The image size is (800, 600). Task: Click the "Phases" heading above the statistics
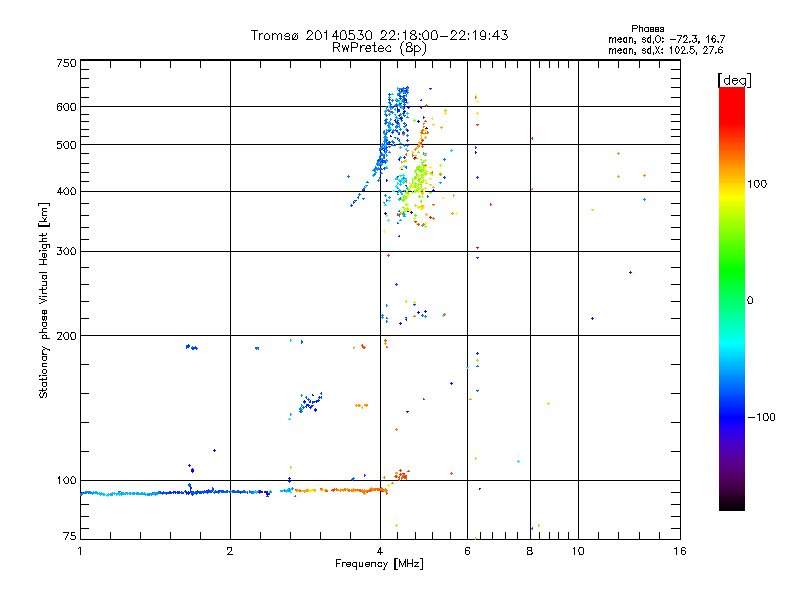647,29
